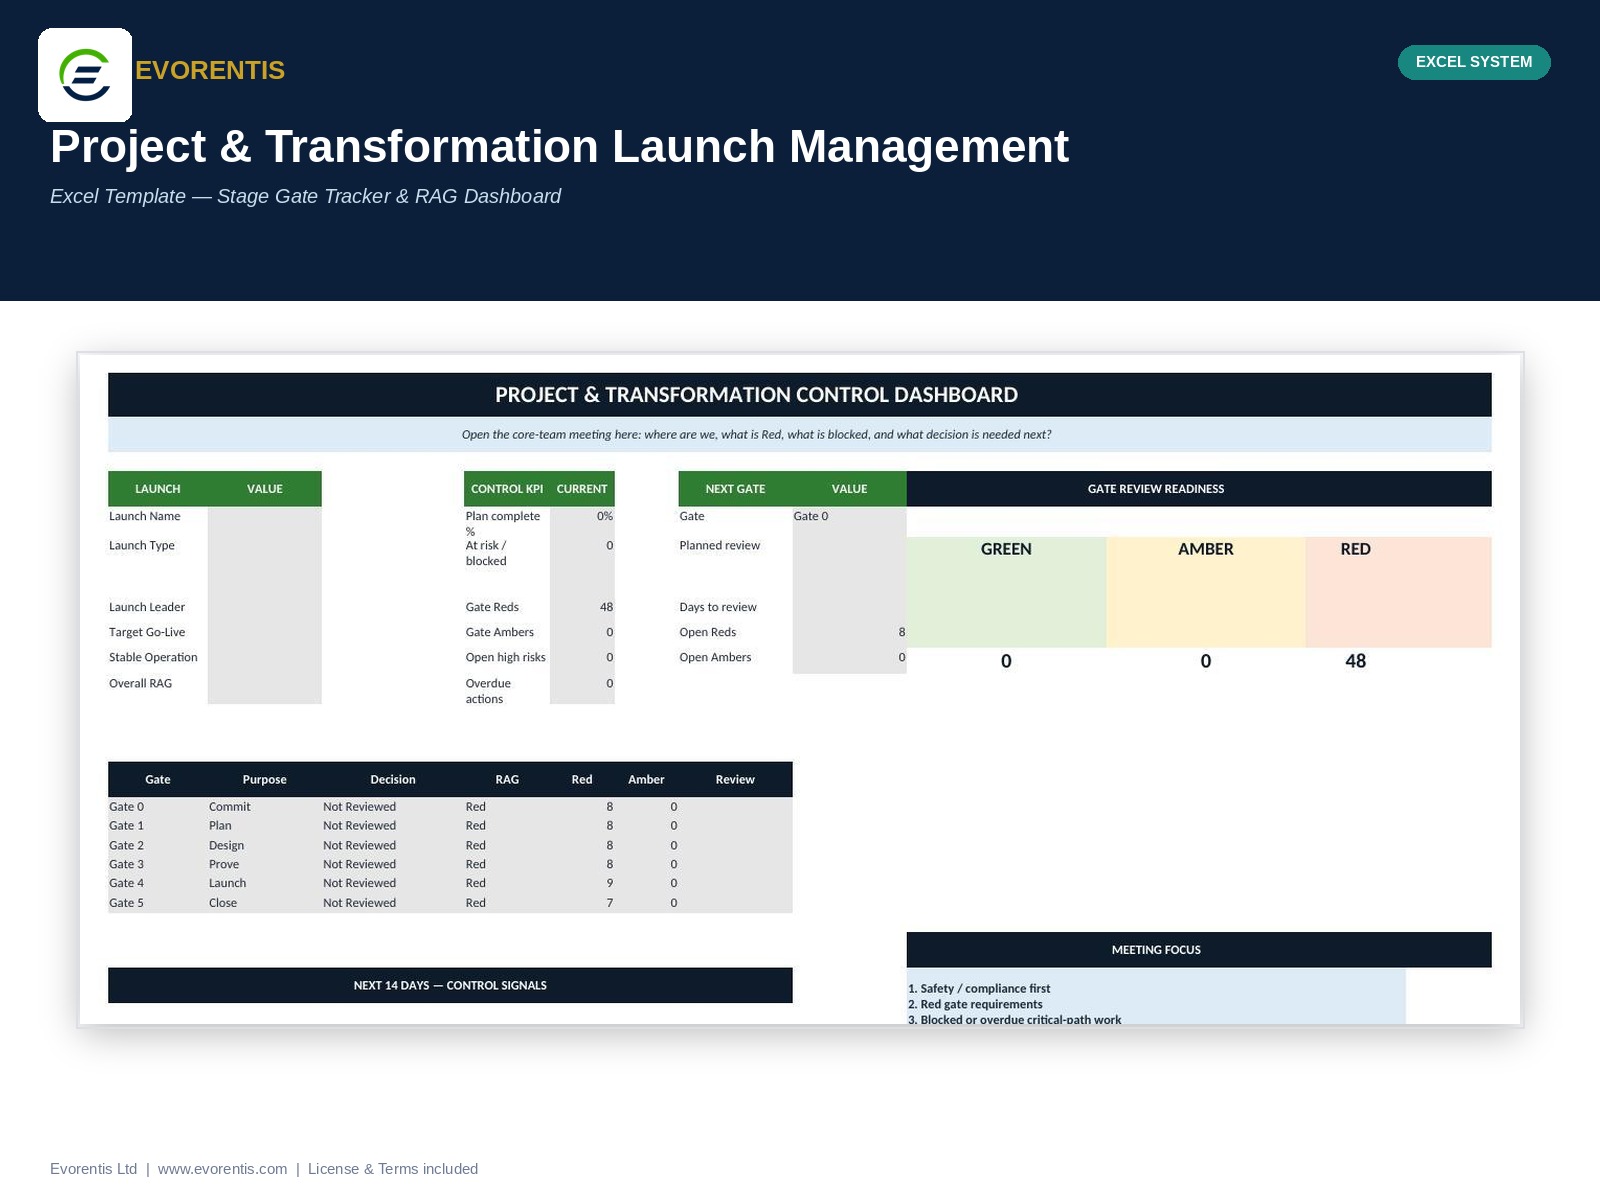
Task: Click the License & Terms included text
Action: tap(393, 1169)
